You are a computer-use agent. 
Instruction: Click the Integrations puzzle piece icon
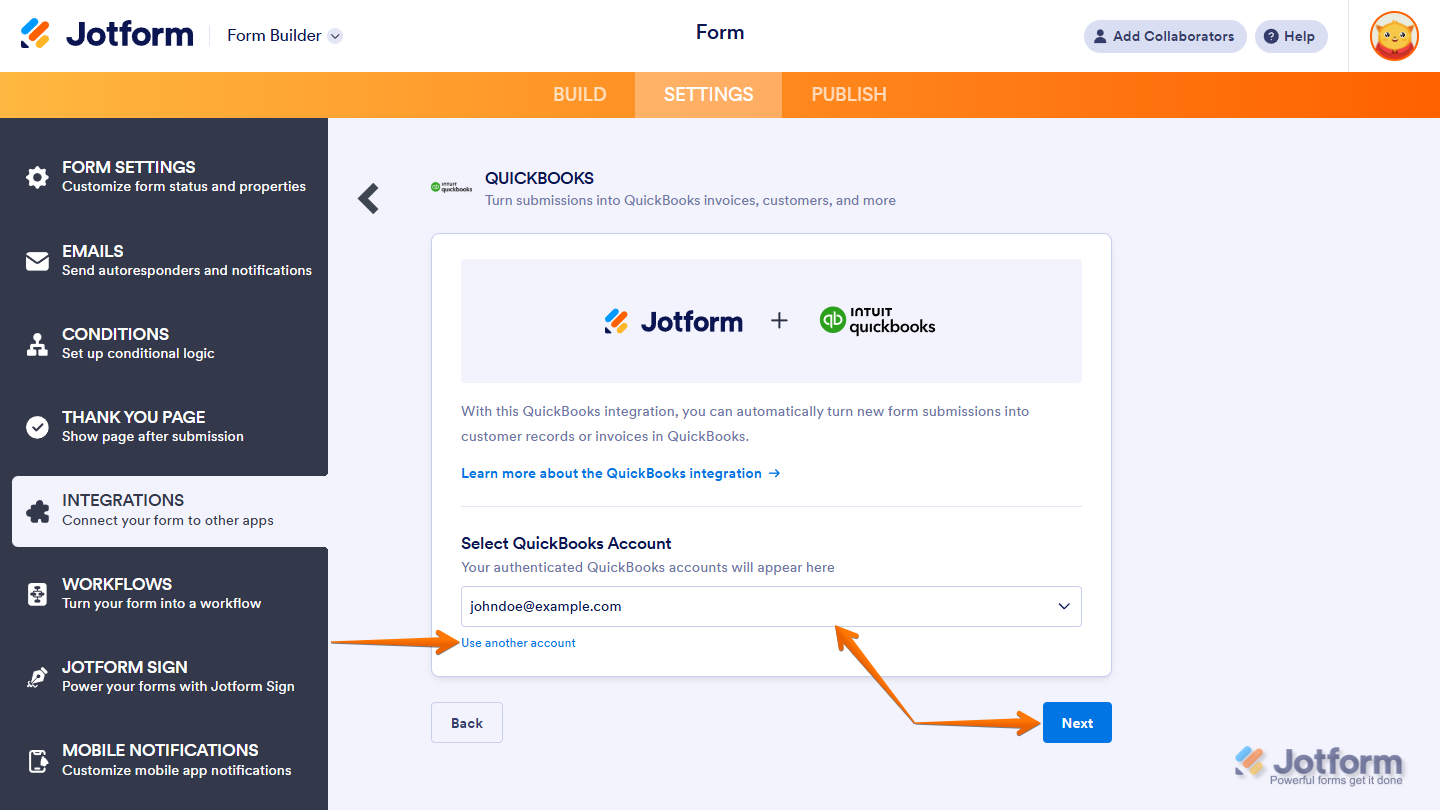(x=37, y=511)
